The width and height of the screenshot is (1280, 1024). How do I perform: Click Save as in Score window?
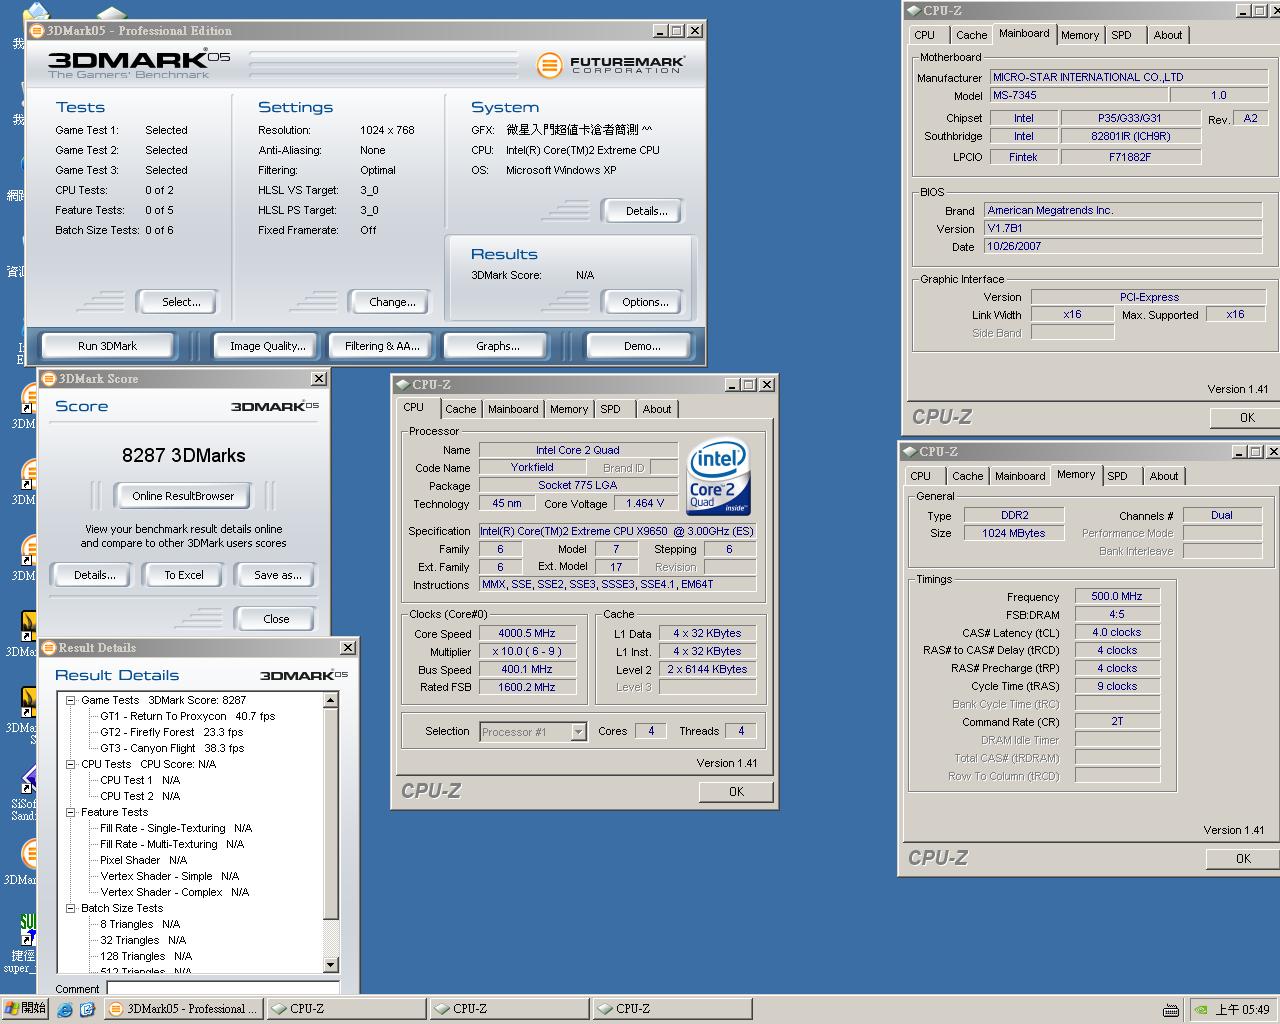pos(277,575)
